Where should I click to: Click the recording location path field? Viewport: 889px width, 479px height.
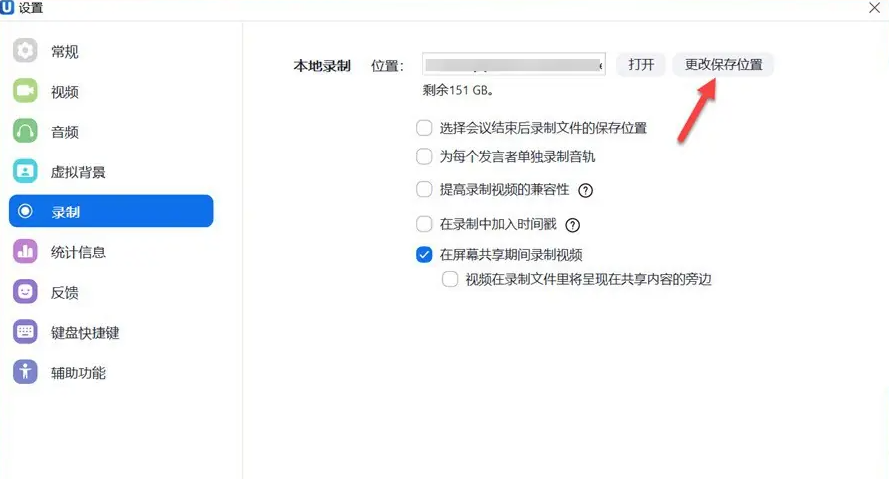tap(514, 65)
